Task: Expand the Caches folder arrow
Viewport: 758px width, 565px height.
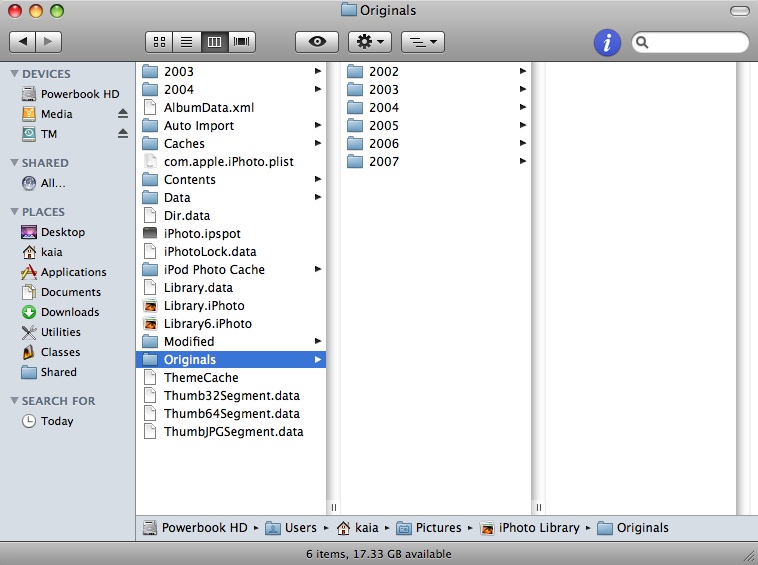Action: [318, 143]
